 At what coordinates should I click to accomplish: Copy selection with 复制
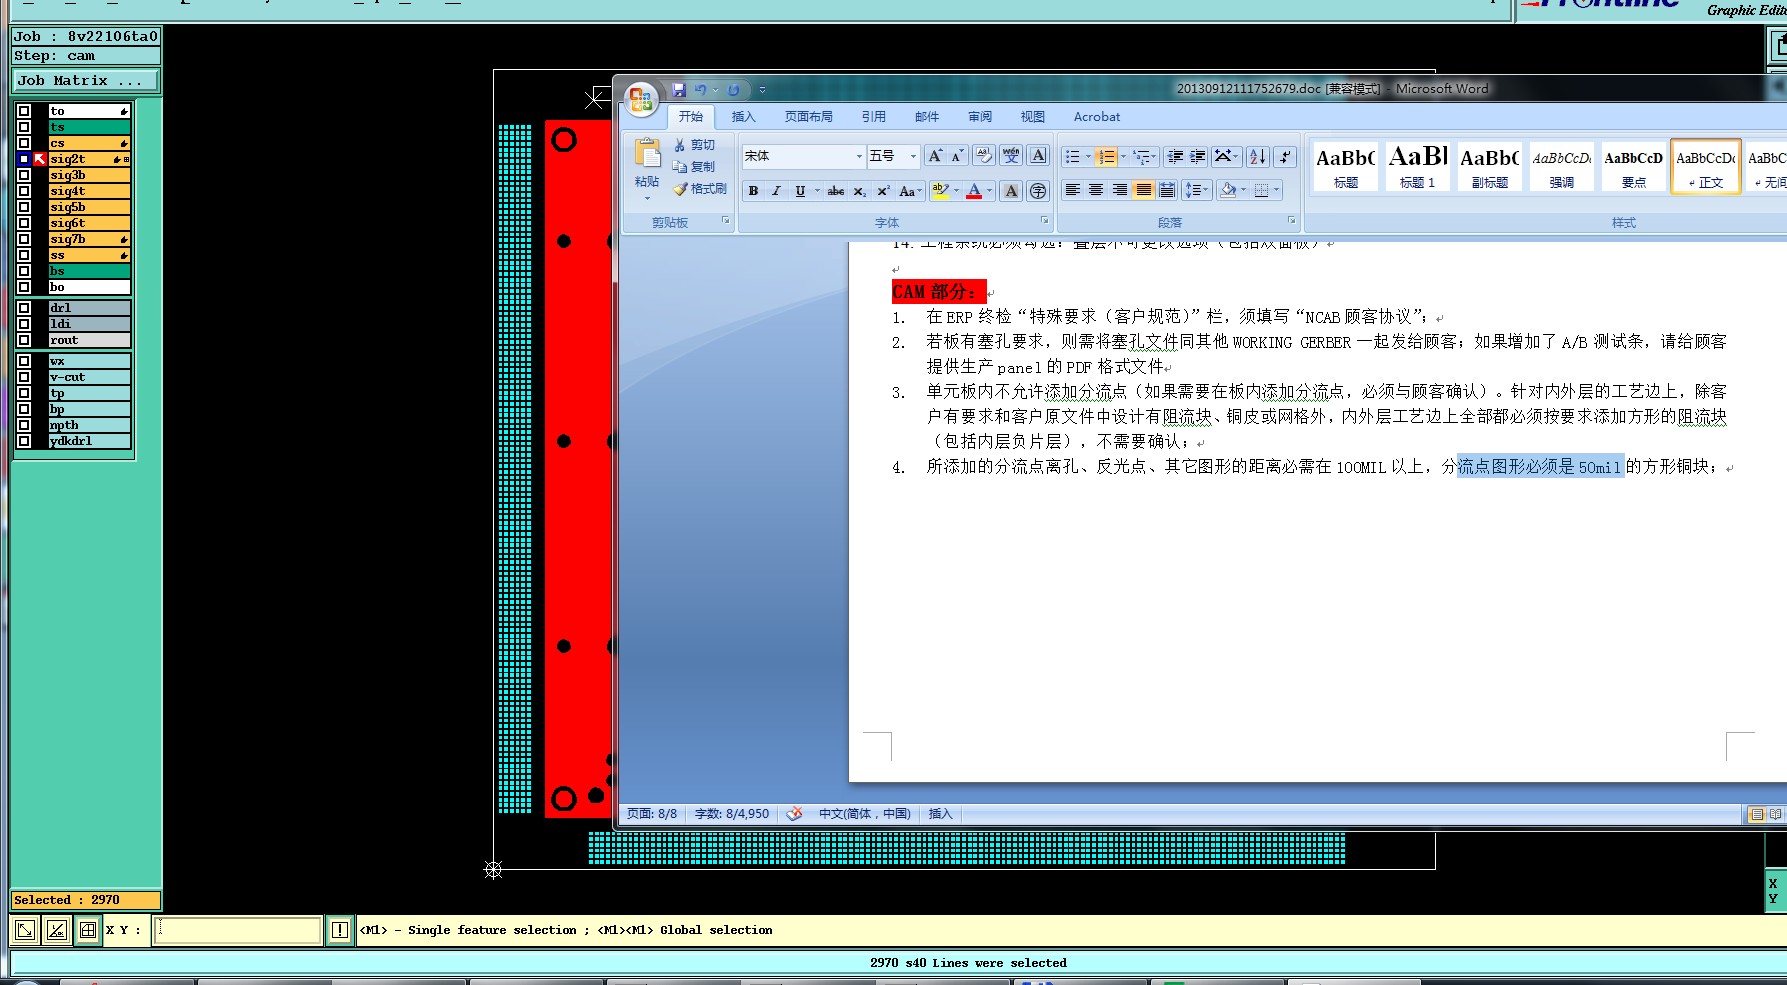(695, 167)
